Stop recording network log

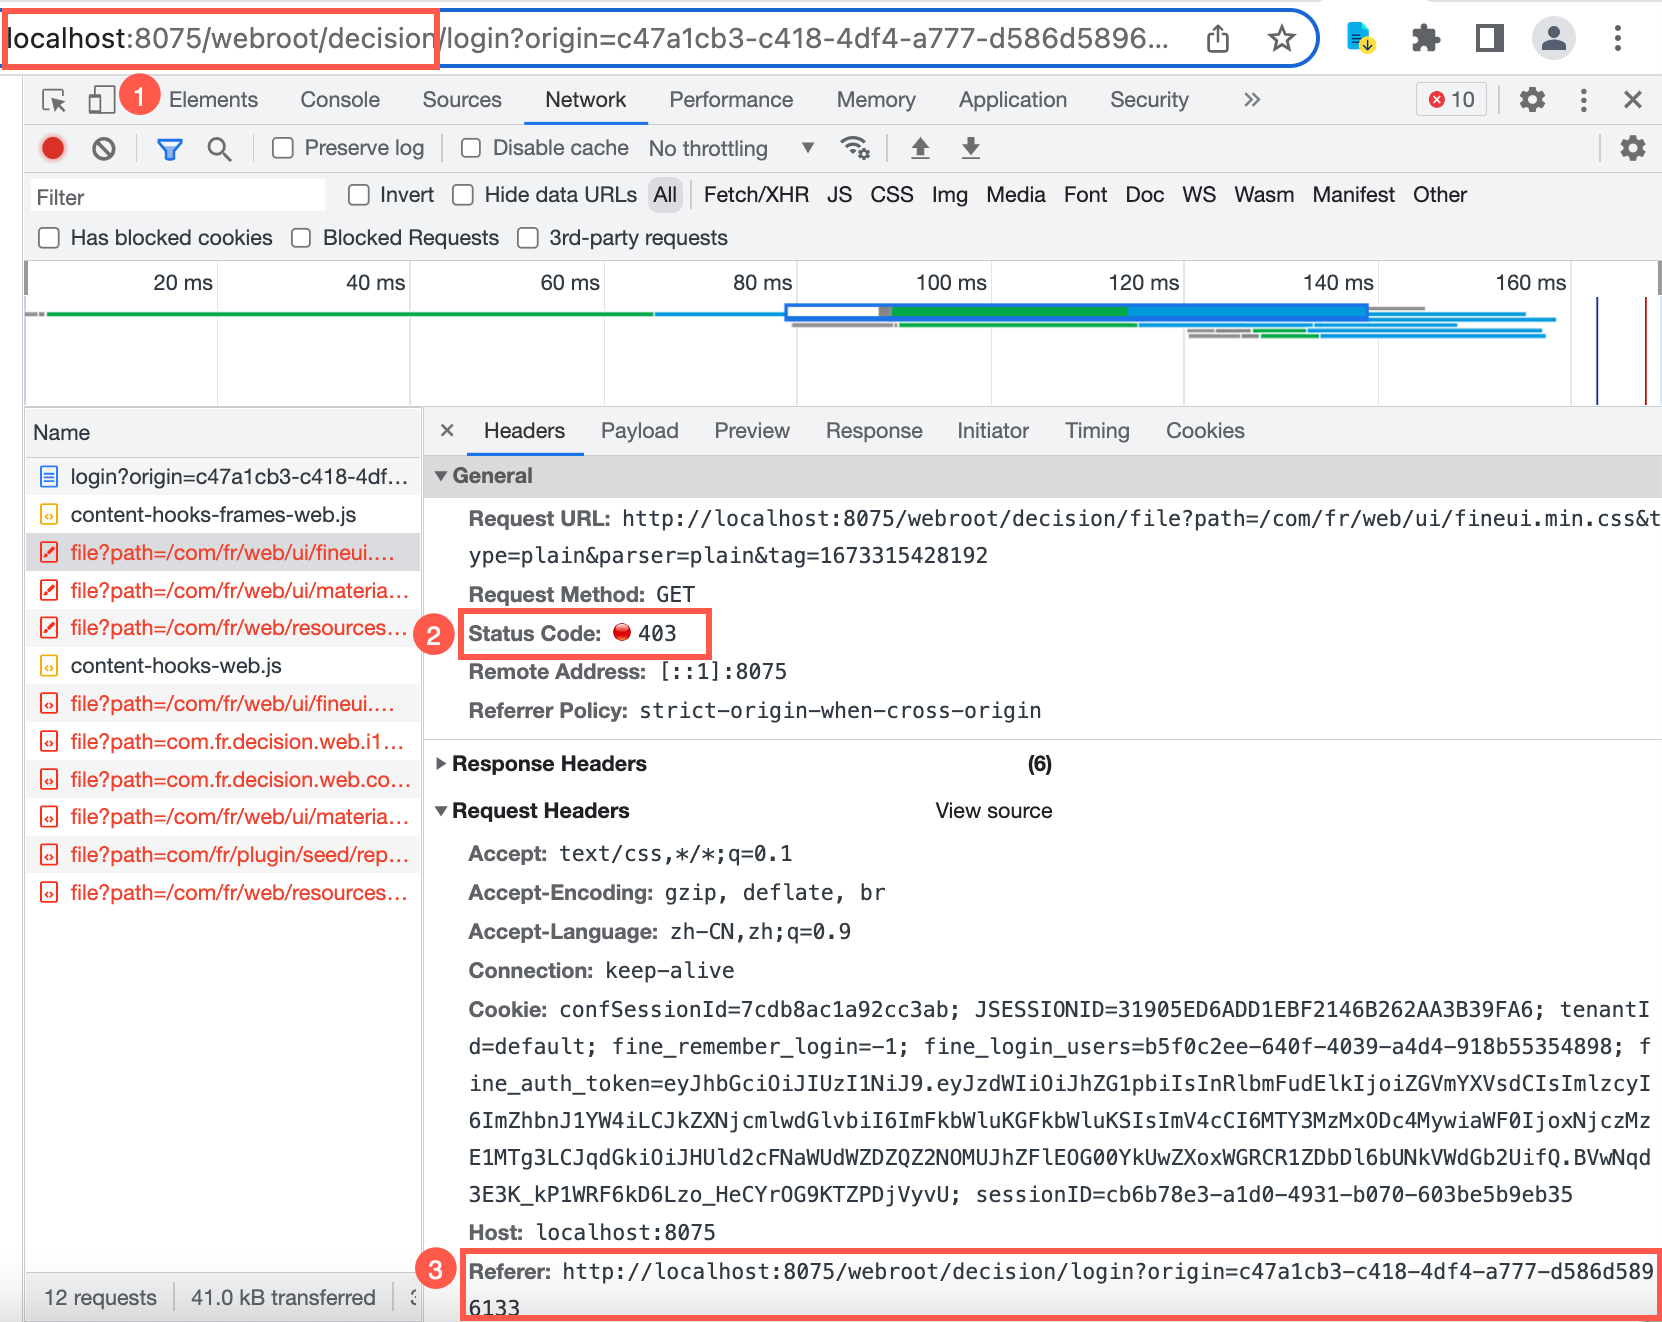coord(52,147)
